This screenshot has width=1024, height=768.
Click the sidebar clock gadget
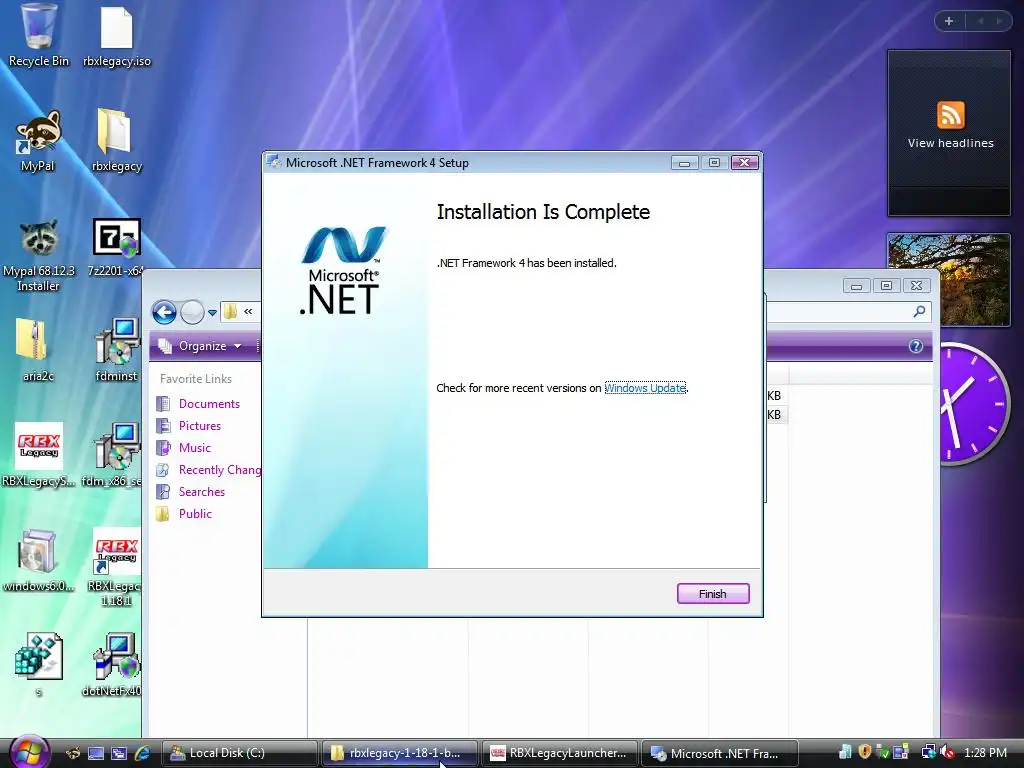click(x=974, y=404)
